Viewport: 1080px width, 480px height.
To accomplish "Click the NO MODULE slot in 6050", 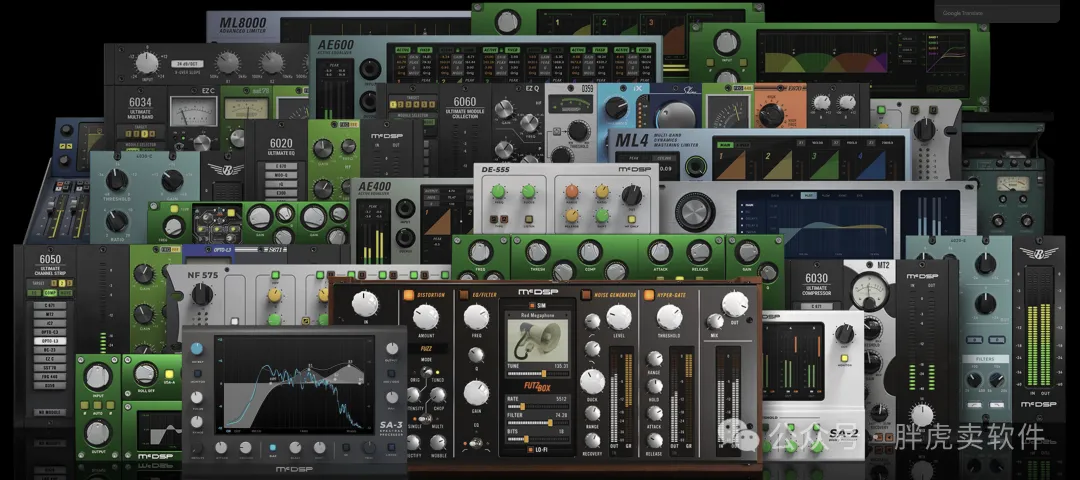I will point(50,413).
